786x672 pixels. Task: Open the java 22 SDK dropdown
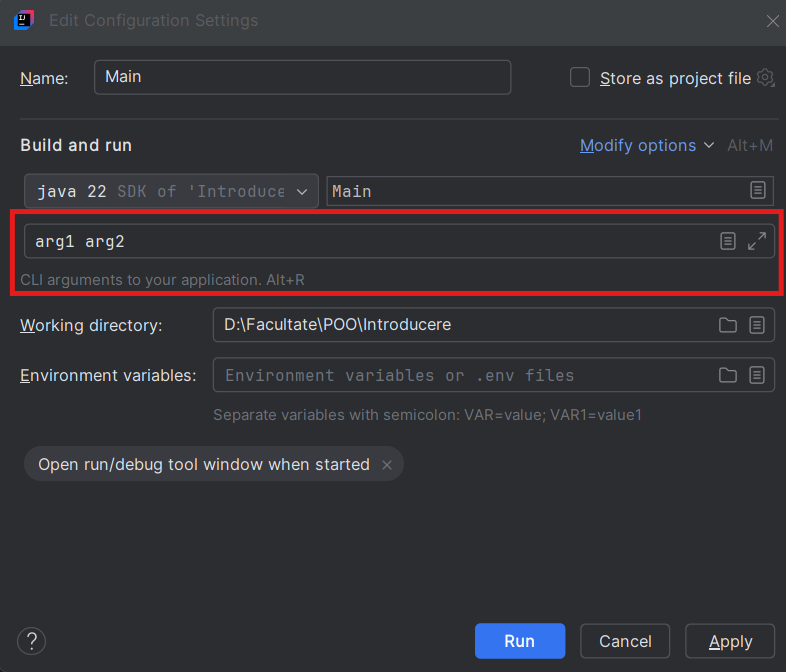171,191
